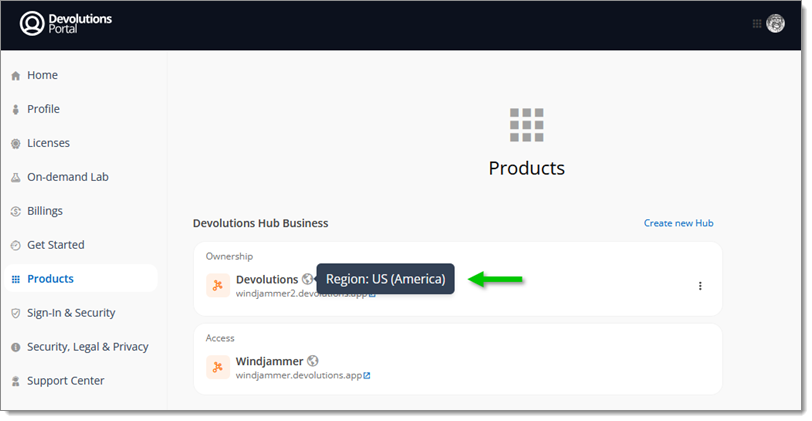
Task: Navigate to Billings
Action: click(45, 211)
